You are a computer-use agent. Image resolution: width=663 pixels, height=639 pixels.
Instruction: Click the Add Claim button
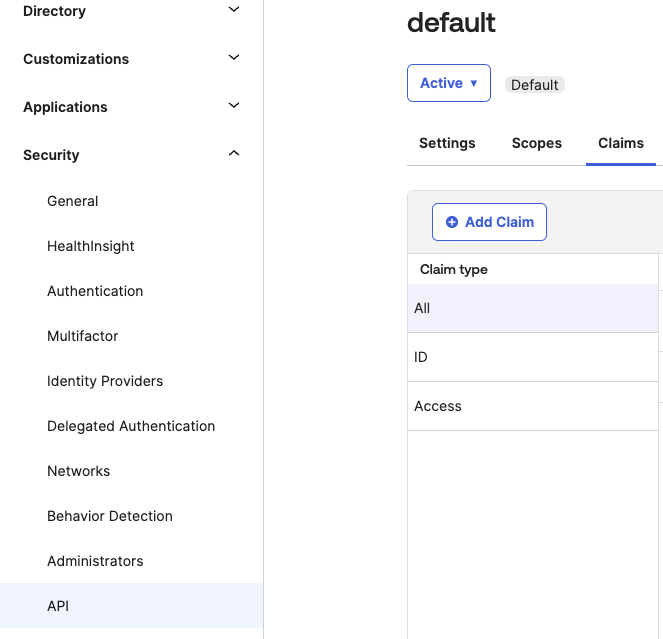489,222
